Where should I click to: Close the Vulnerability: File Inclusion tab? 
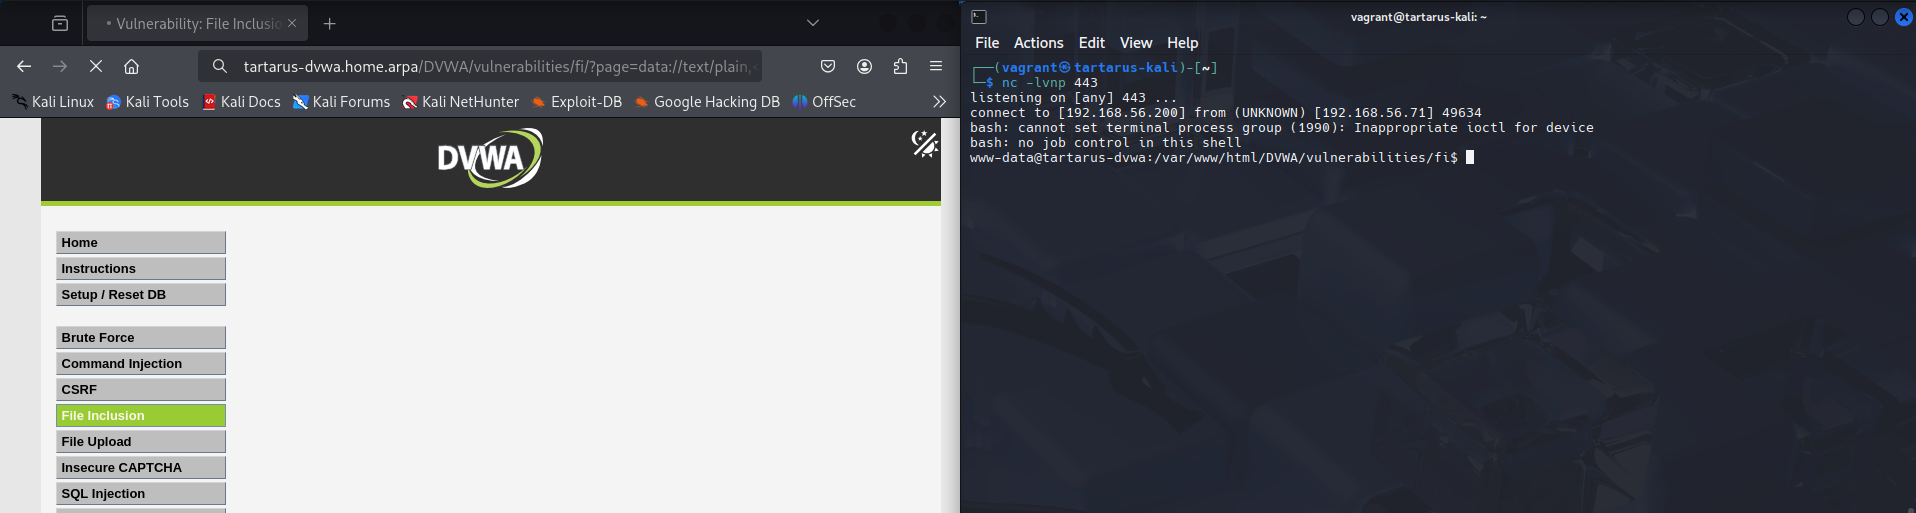[x=292, y=23]
